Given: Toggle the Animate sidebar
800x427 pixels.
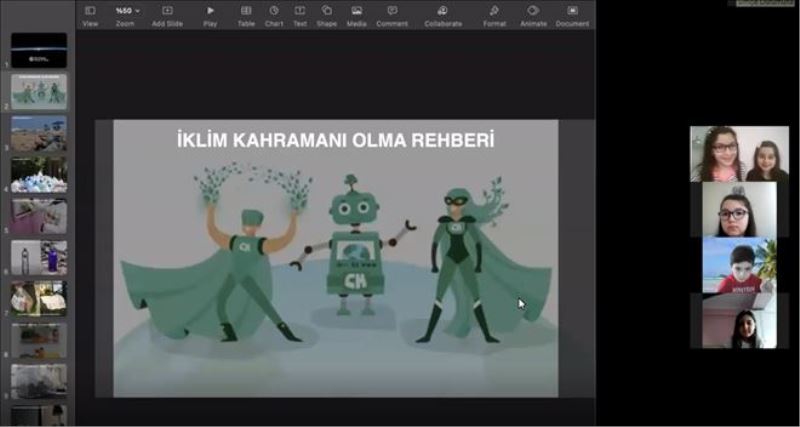Looking at the screenshot, I should click(533, 11).
